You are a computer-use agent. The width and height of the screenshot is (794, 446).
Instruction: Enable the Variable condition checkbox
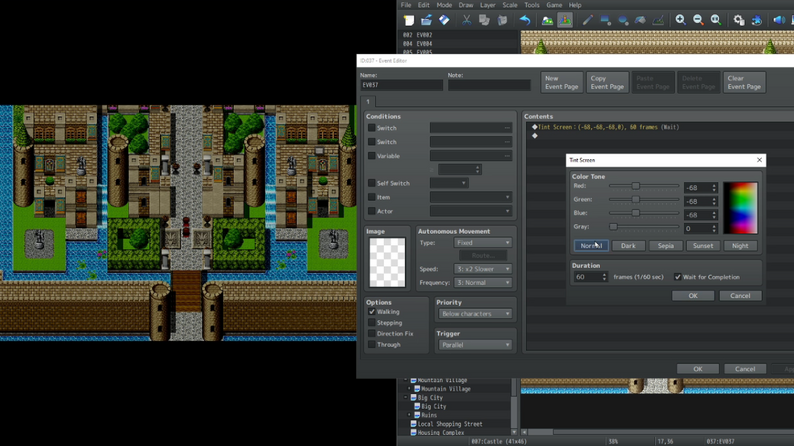372,156
